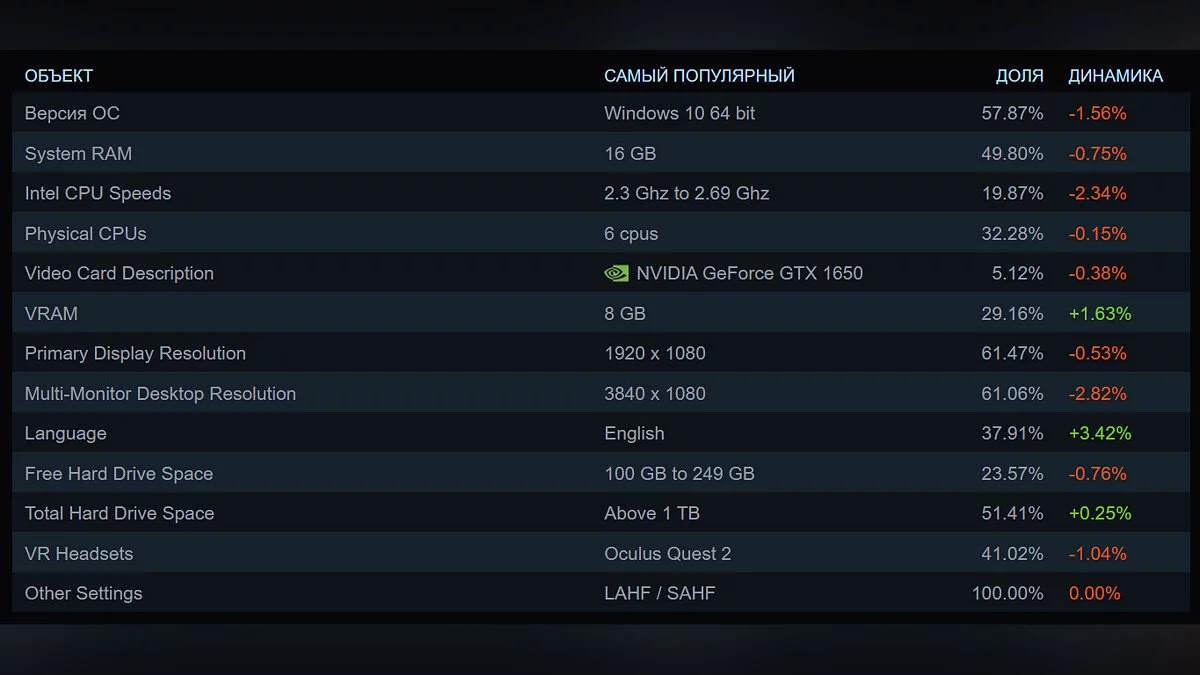Expand the Intel CPU Speeds row
1200x675 pixels.
coord(98,193)
